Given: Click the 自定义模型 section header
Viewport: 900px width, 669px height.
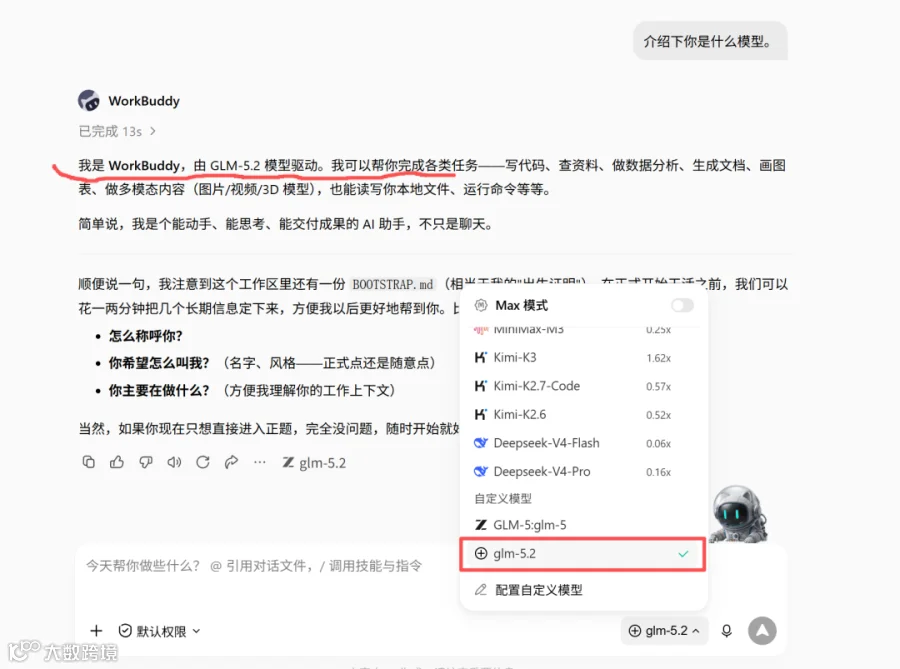Looking at the screenshot, I should click(x=503, y=499).
